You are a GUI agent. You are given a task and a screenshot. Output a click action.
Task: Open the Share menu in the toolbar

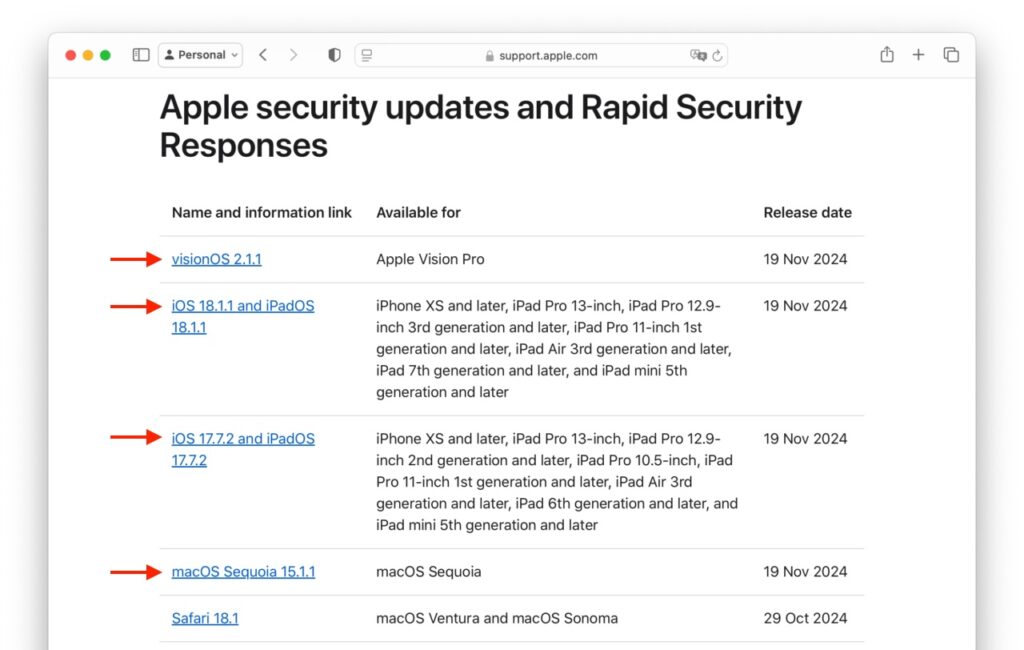pyautogui.click(x=887, y=55)
